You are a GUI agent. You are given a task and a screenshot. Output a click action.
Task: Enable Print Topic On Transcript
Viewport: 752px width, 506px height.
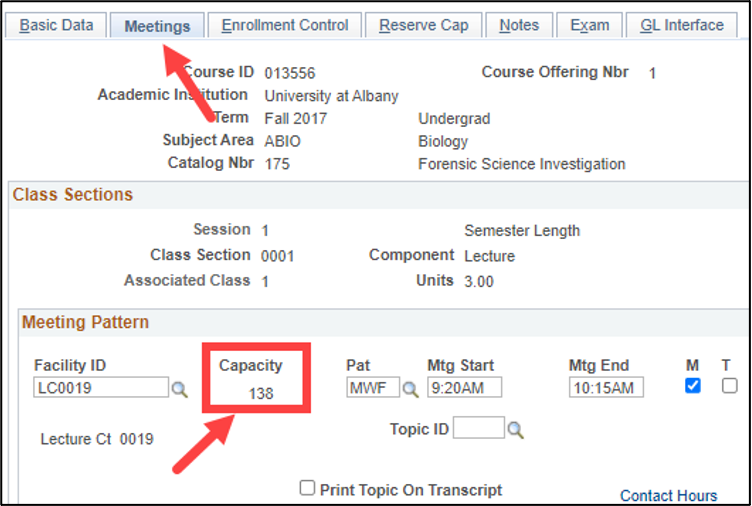click(308, 488)
